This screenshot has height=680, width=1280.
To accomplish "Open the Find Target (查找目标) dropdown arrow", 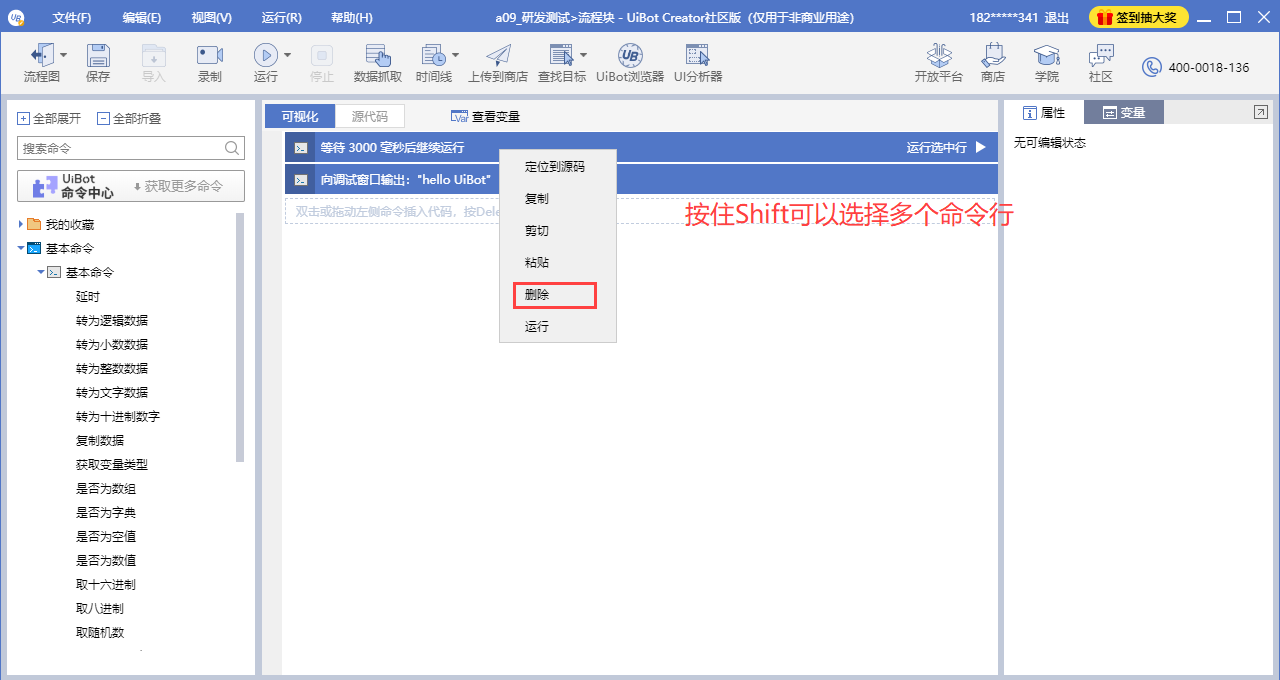I will tap(584, 55).
